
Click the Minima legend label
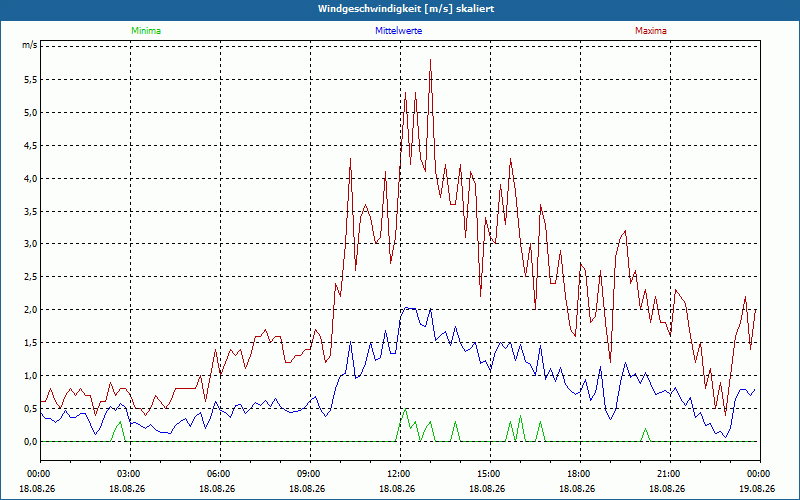click(x=146, y=31)
